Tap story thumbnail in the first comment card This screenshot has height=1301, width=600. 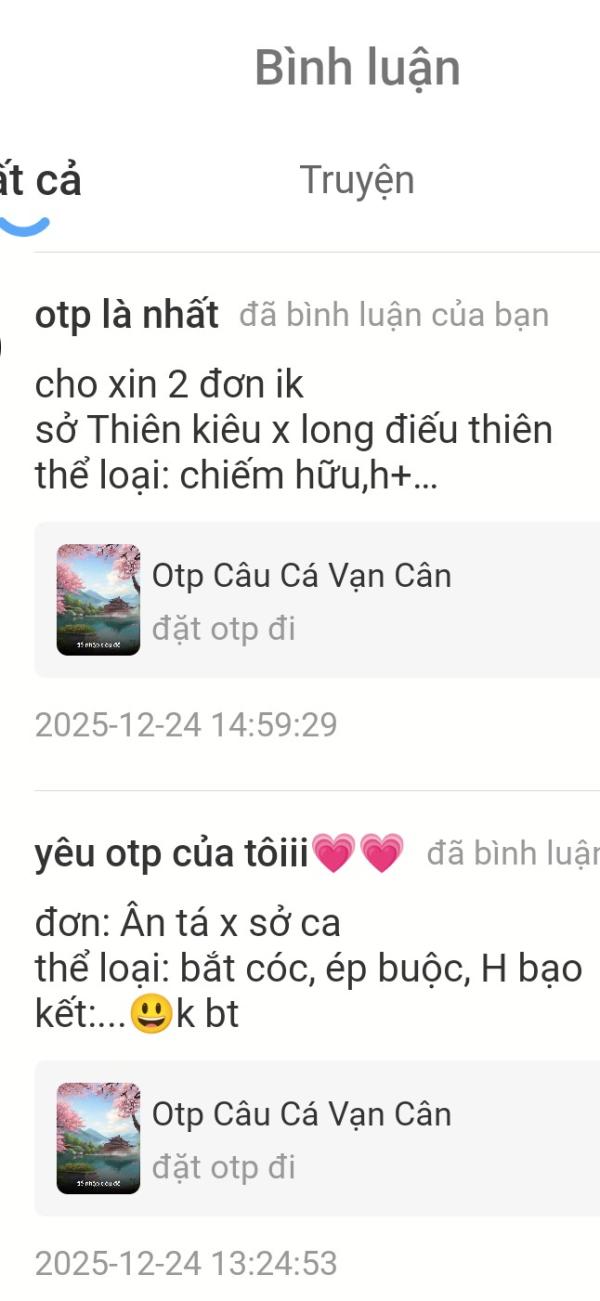point(98,600)
